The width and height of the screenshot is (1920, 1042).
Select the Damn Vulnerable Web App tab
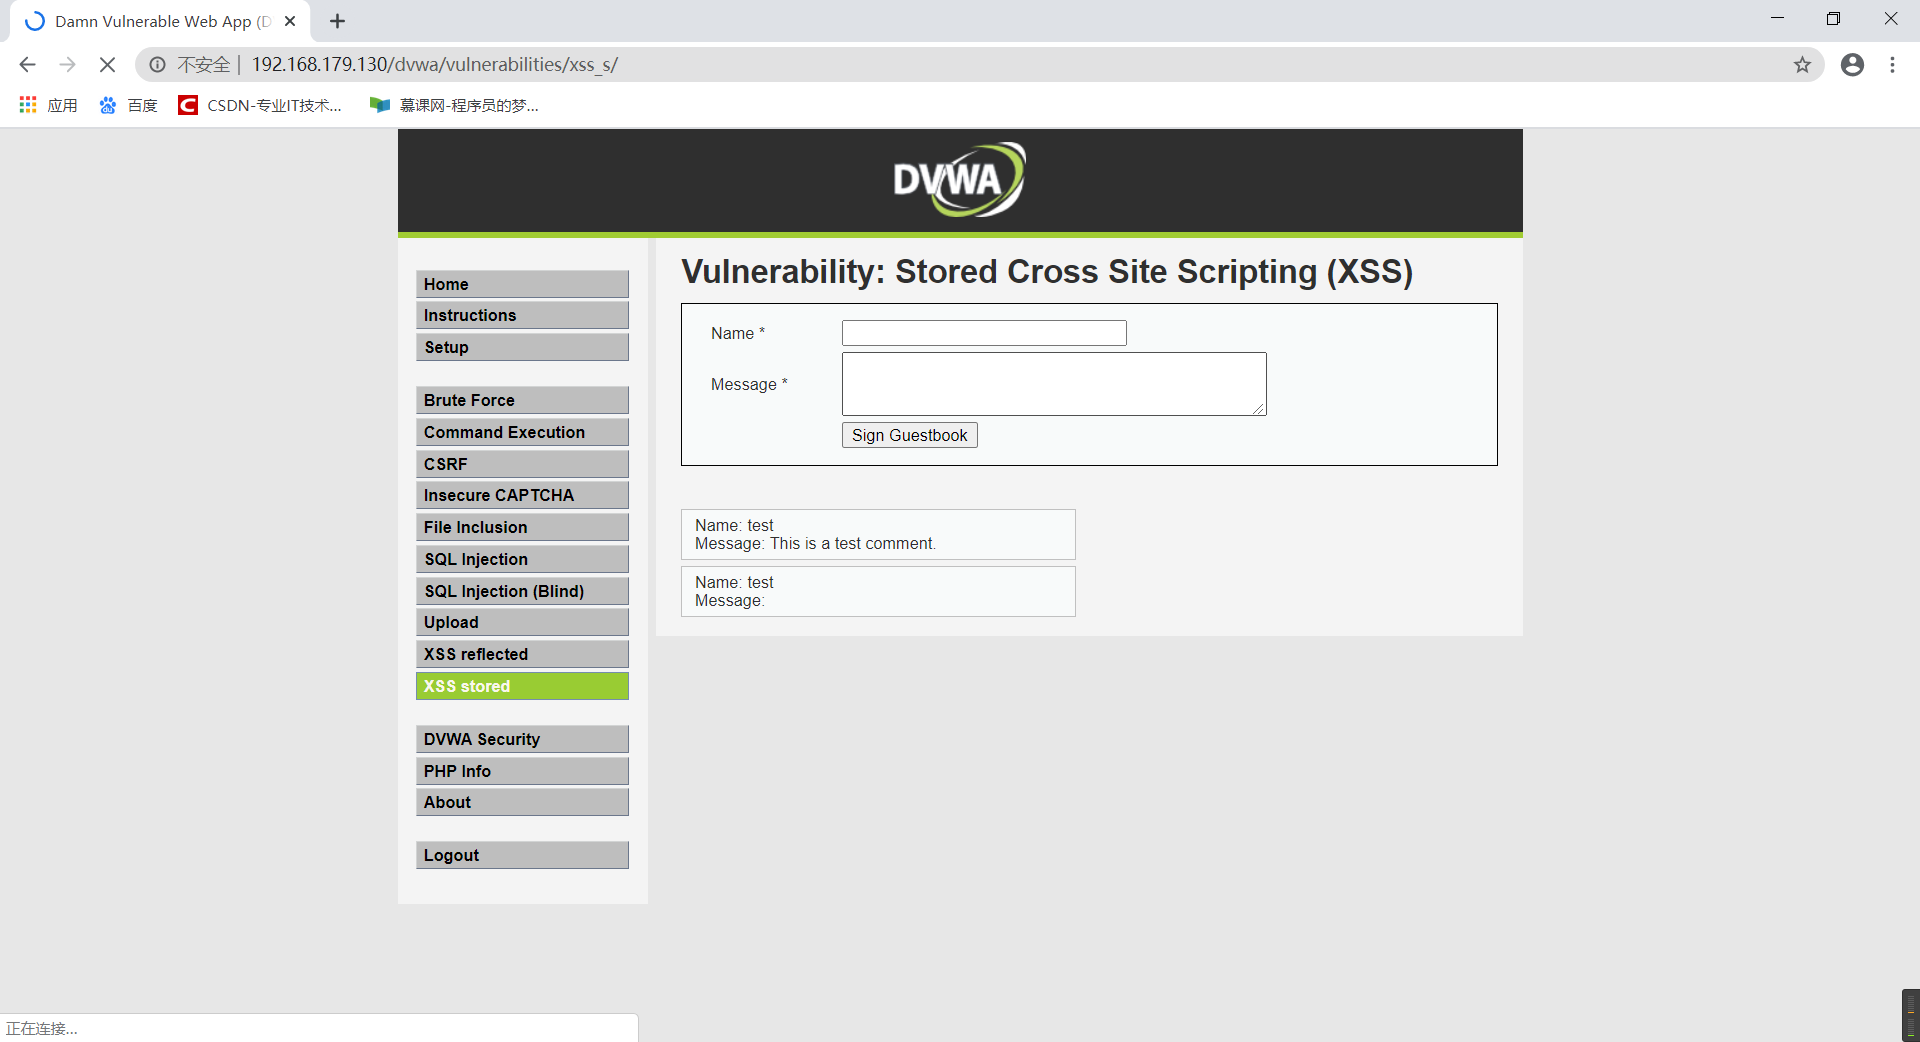pyautogui.click(x=160, y=21)
